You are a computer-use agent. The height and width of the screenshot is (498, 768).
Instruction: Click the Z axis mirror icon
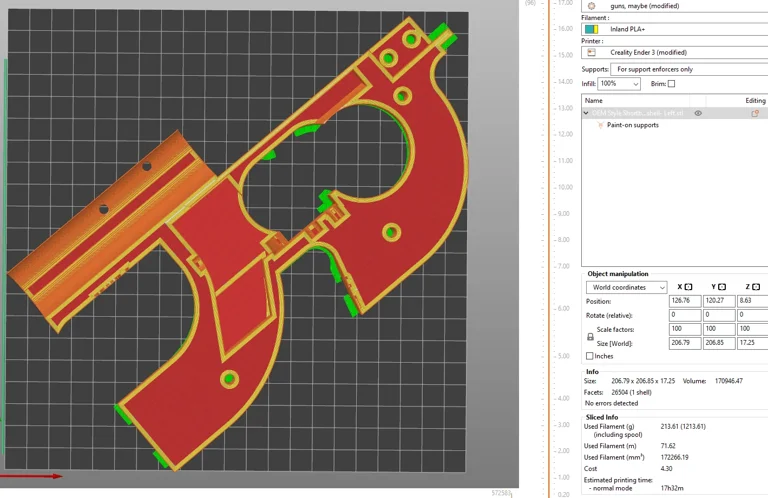click(754, 287)
